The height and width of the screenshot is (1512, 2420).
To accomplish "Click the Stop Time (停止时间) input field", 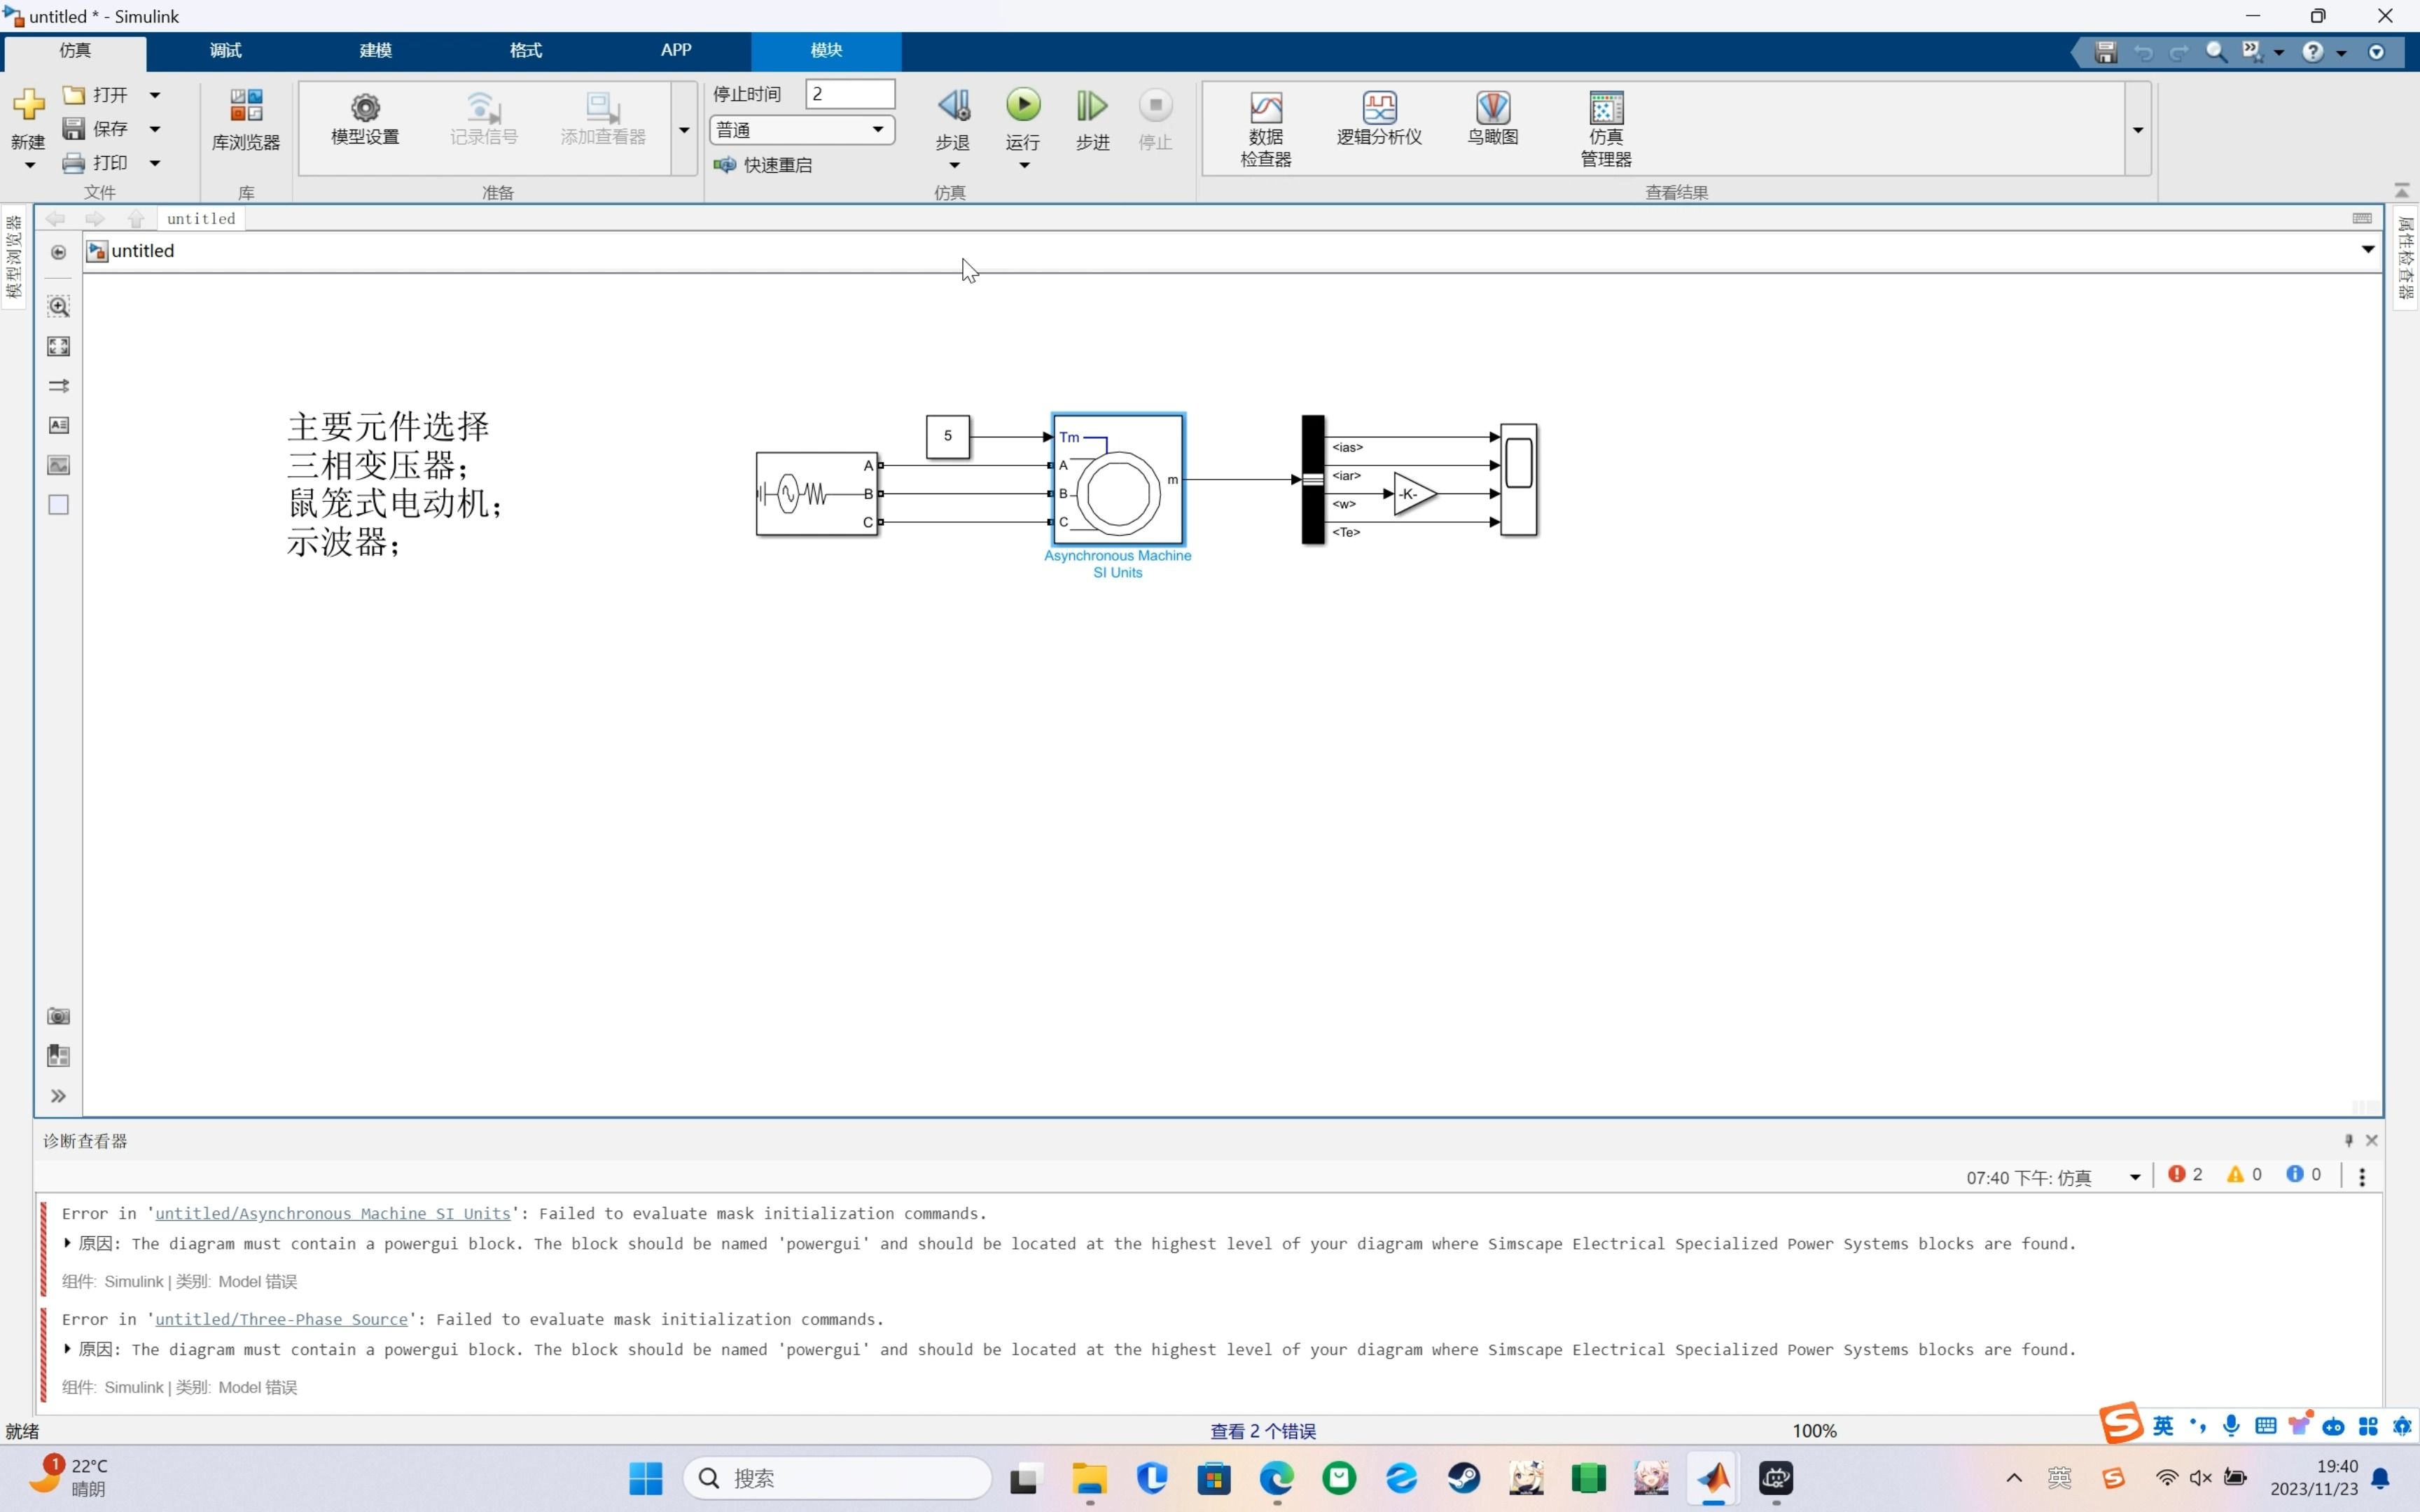I will pyautogui.click(x=849, y=94).
